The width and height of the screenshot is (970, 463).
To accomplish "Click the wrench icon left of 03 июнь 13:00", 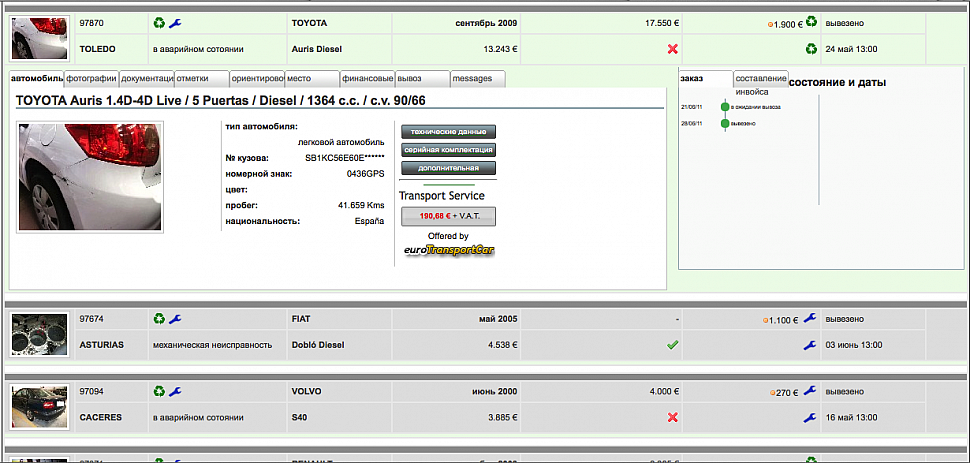I will 810,345.
